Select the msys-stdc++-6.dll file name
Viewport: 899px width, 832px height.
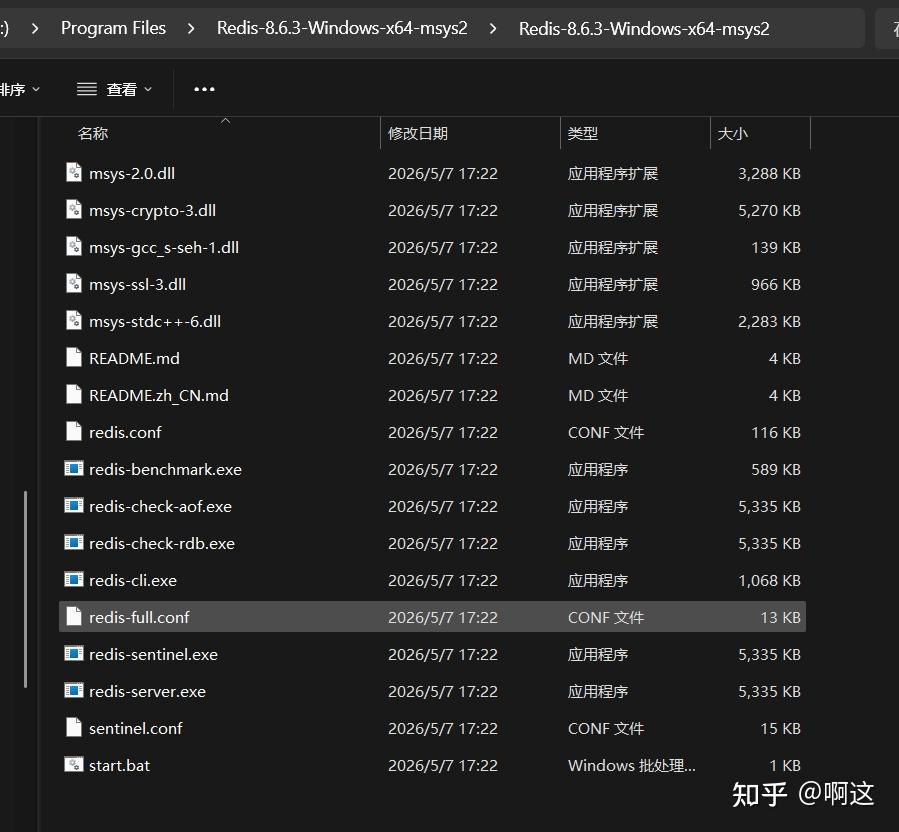click(155, 321)
